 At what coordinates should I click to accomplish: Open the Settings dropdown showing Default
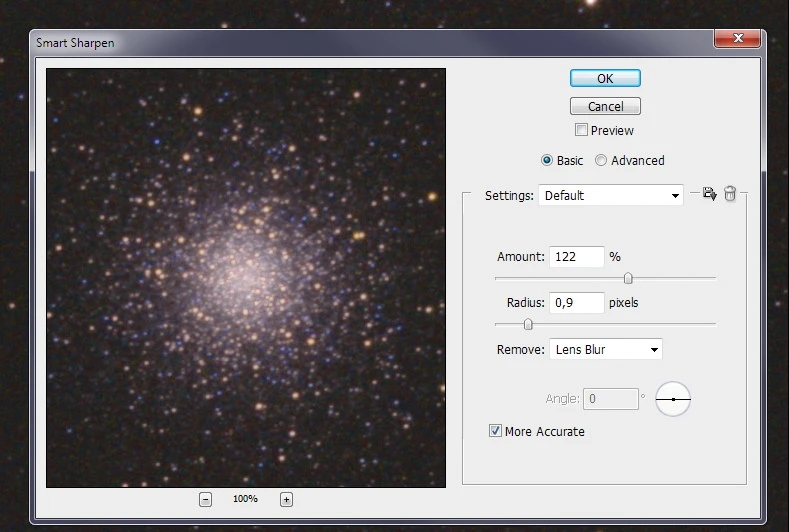tap(610, 195)
